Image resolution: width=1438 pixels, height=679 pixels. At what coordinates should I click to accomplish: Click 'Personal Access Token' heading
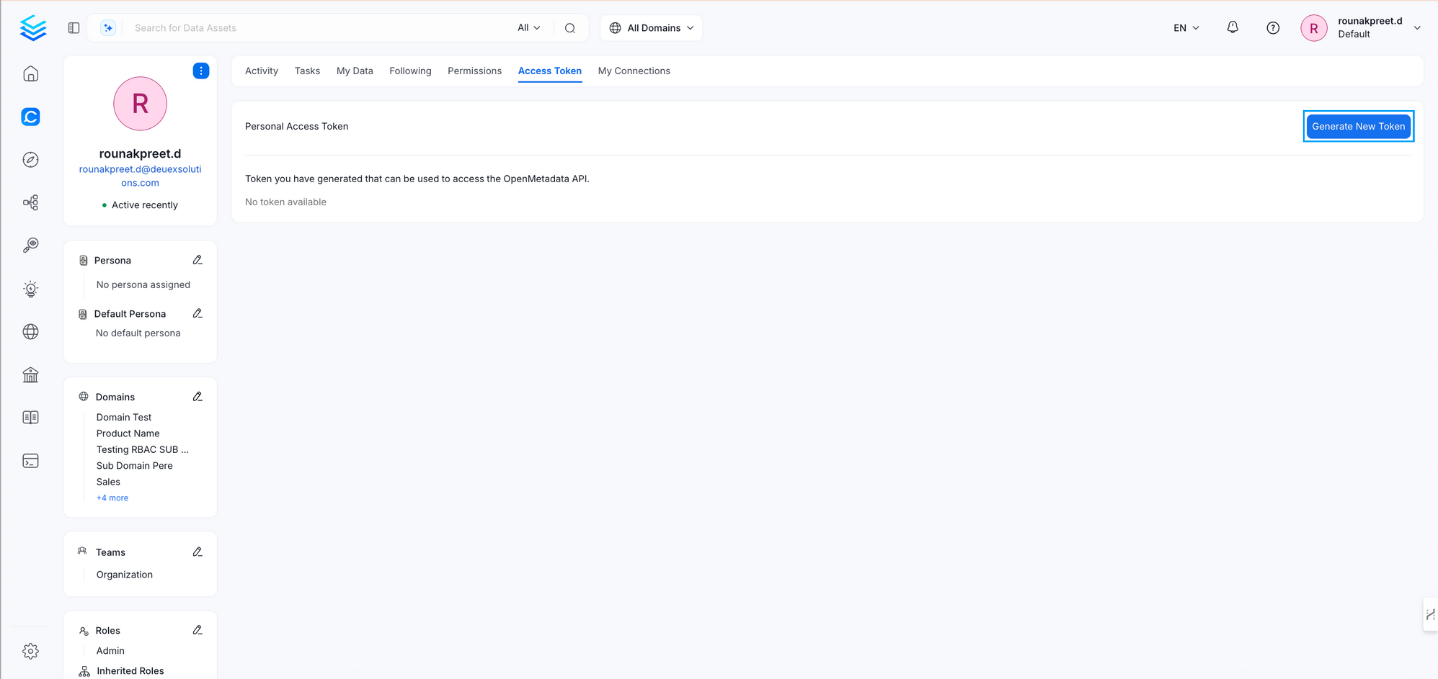(297, 127)
